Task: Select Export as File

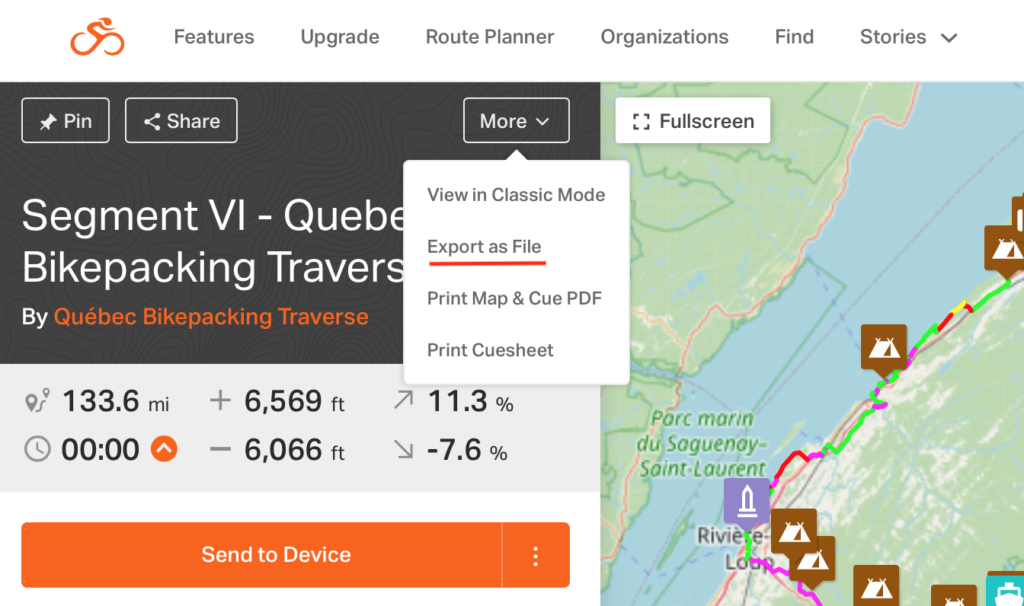Action: coord(484,247)
